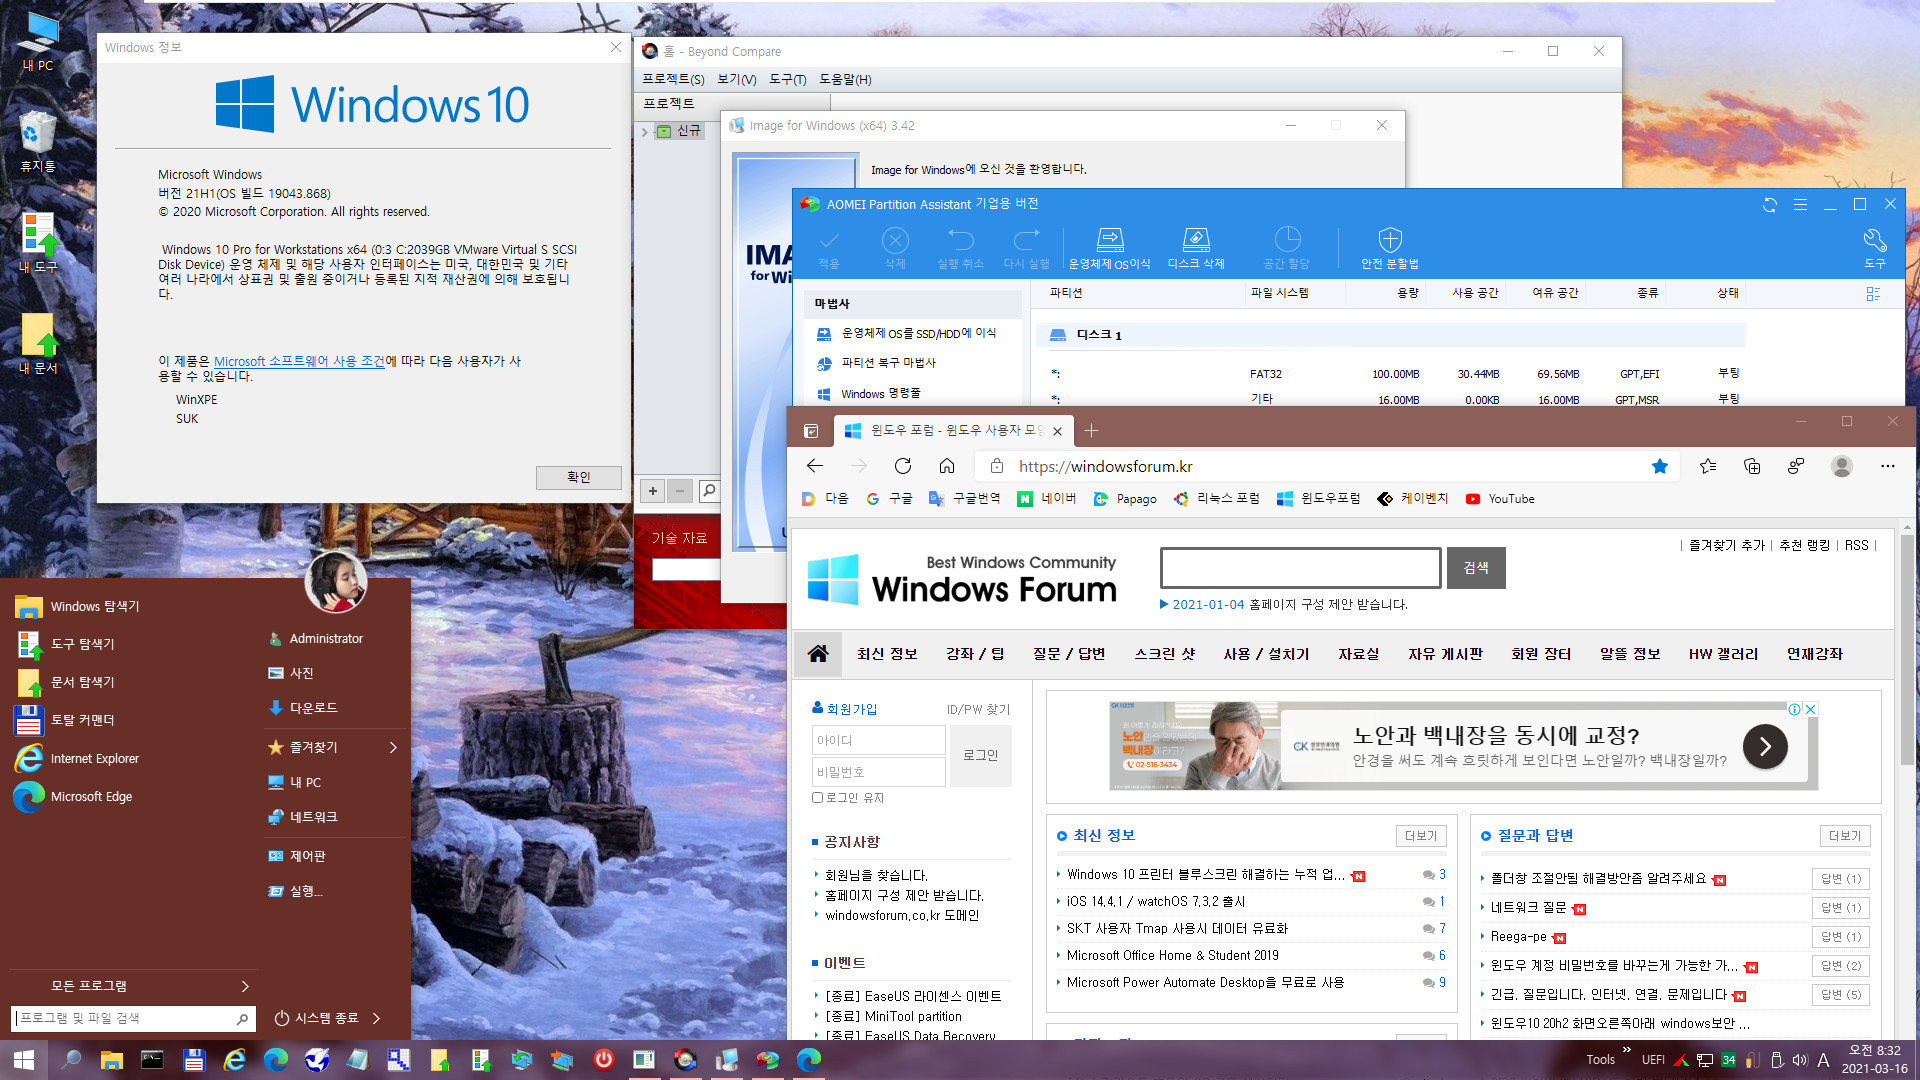Expand the favorites submenu arrow in the start menu
1920x1080 pixels.
click(393, 748)
